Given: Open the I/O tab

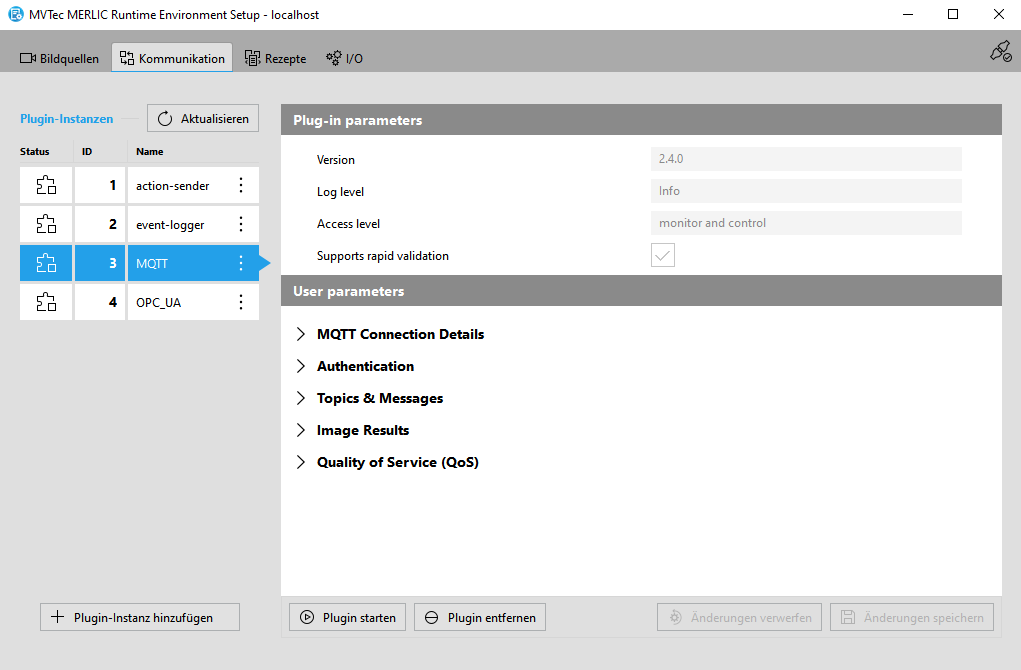Looking at the screenshot, I should 345,58.
